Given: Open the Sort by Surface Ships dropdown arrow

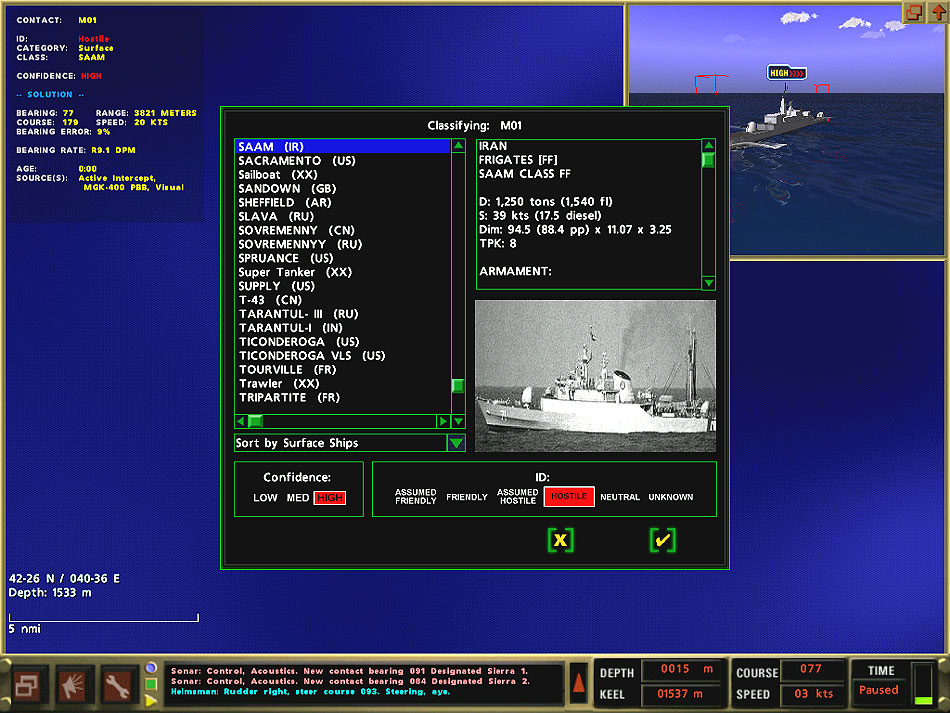Looking at the screenshot, I should 456,443.
